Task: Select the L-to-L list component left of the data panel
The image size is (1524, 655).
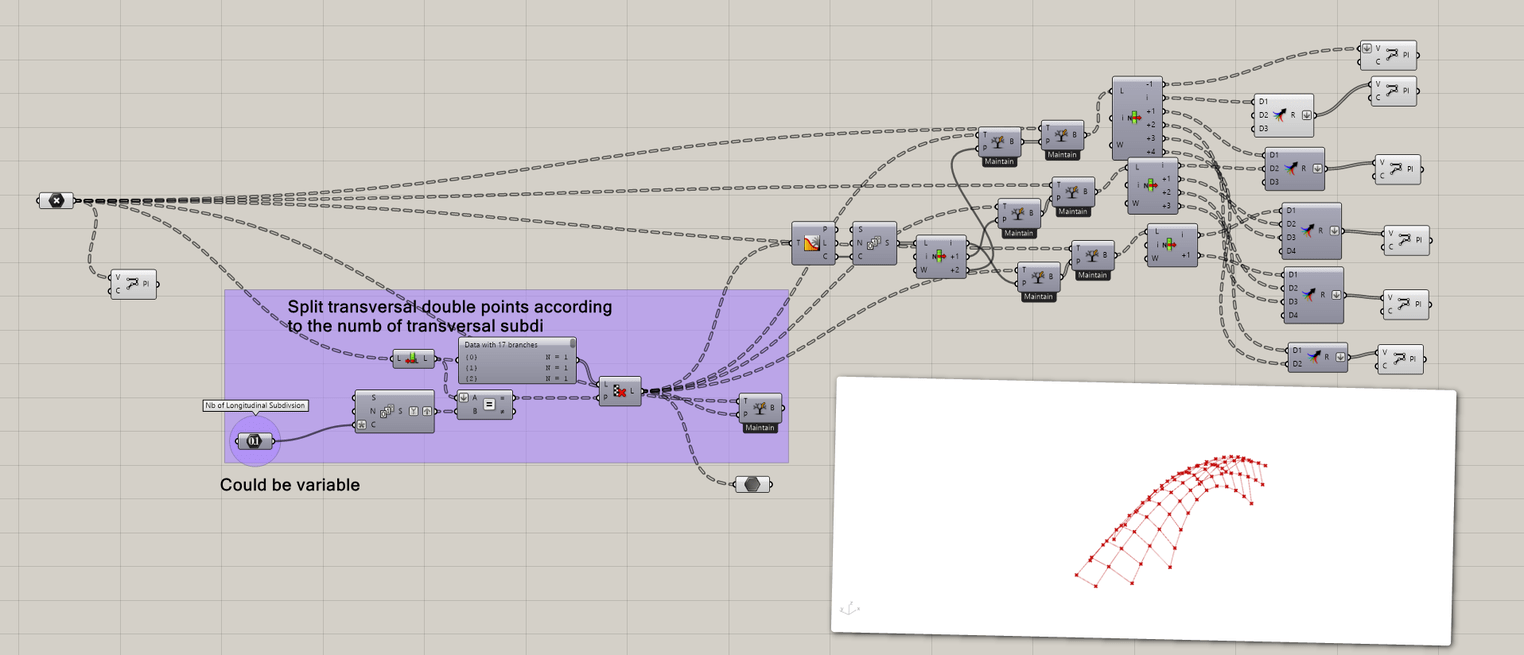Action: pyautogui.click(x=414, y=358)
